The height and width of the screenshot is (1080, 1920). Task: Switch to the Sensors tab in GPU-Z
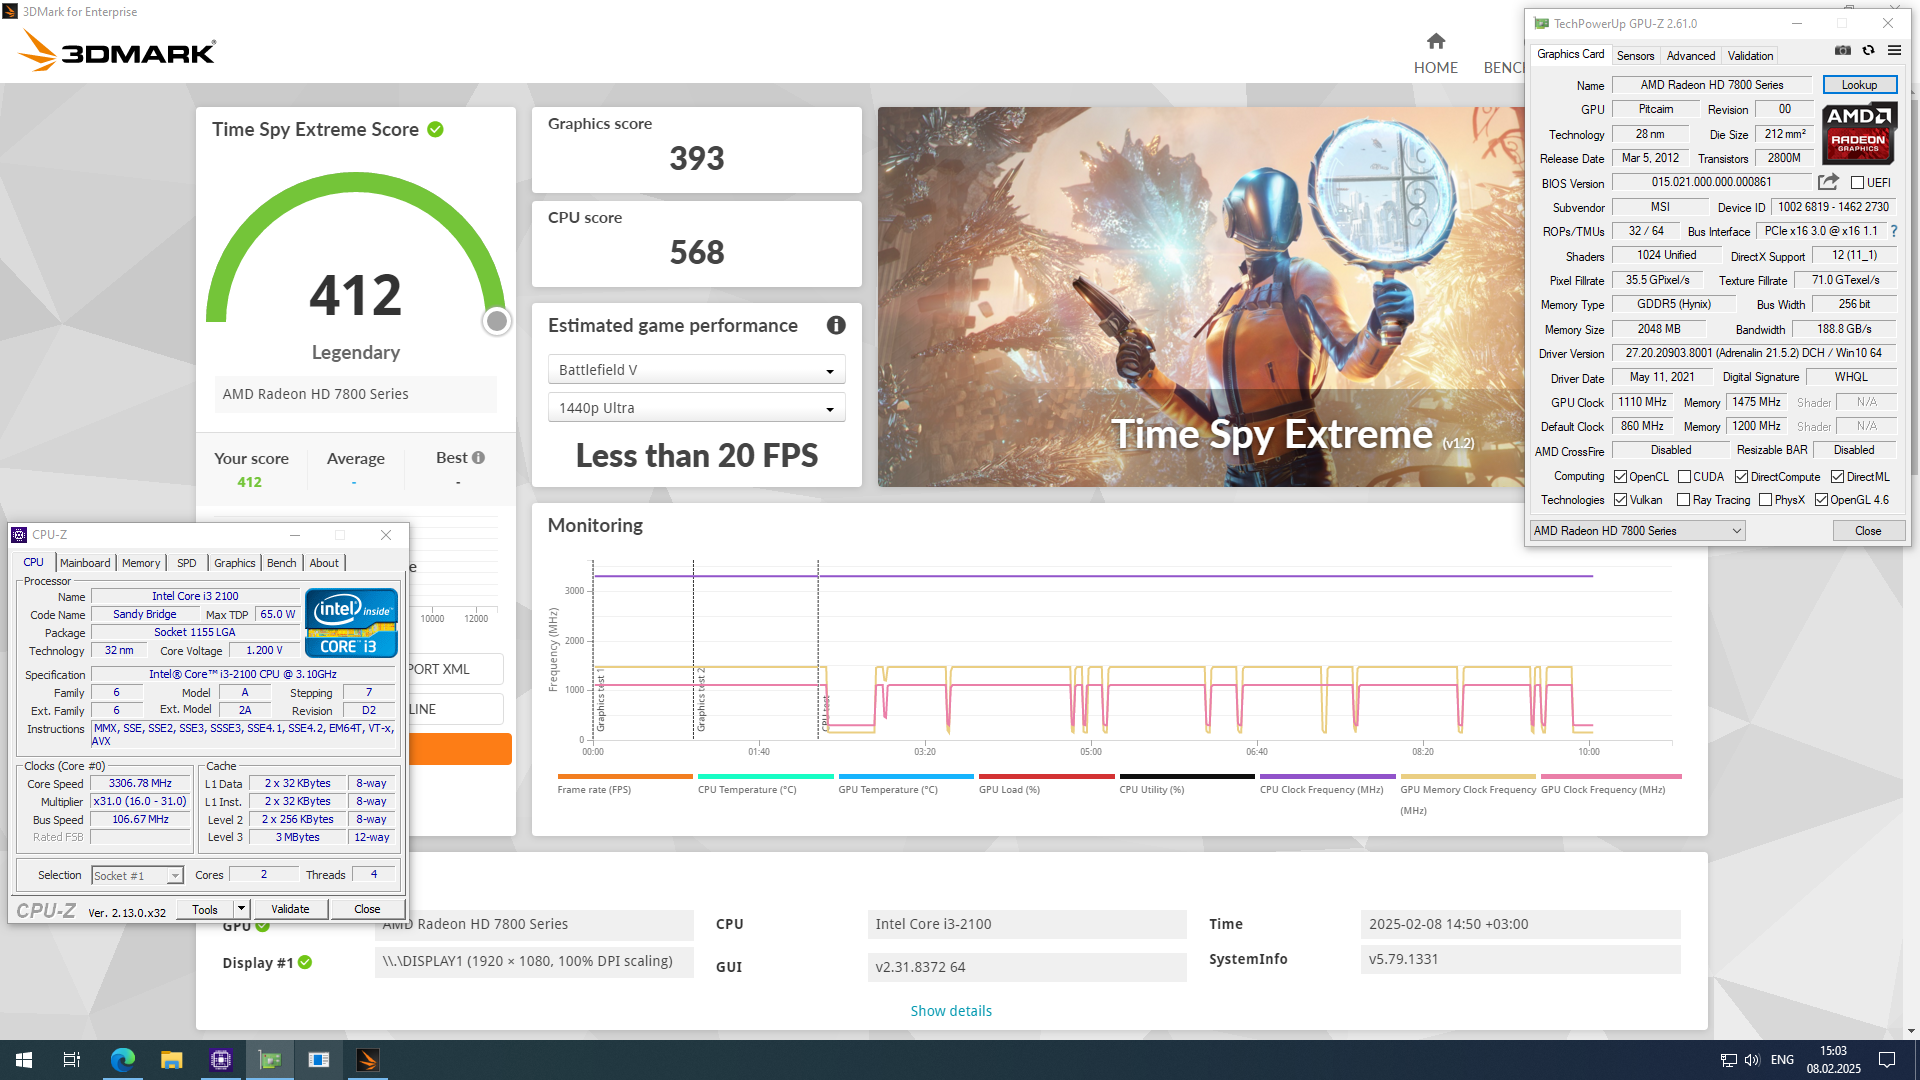1635,56
